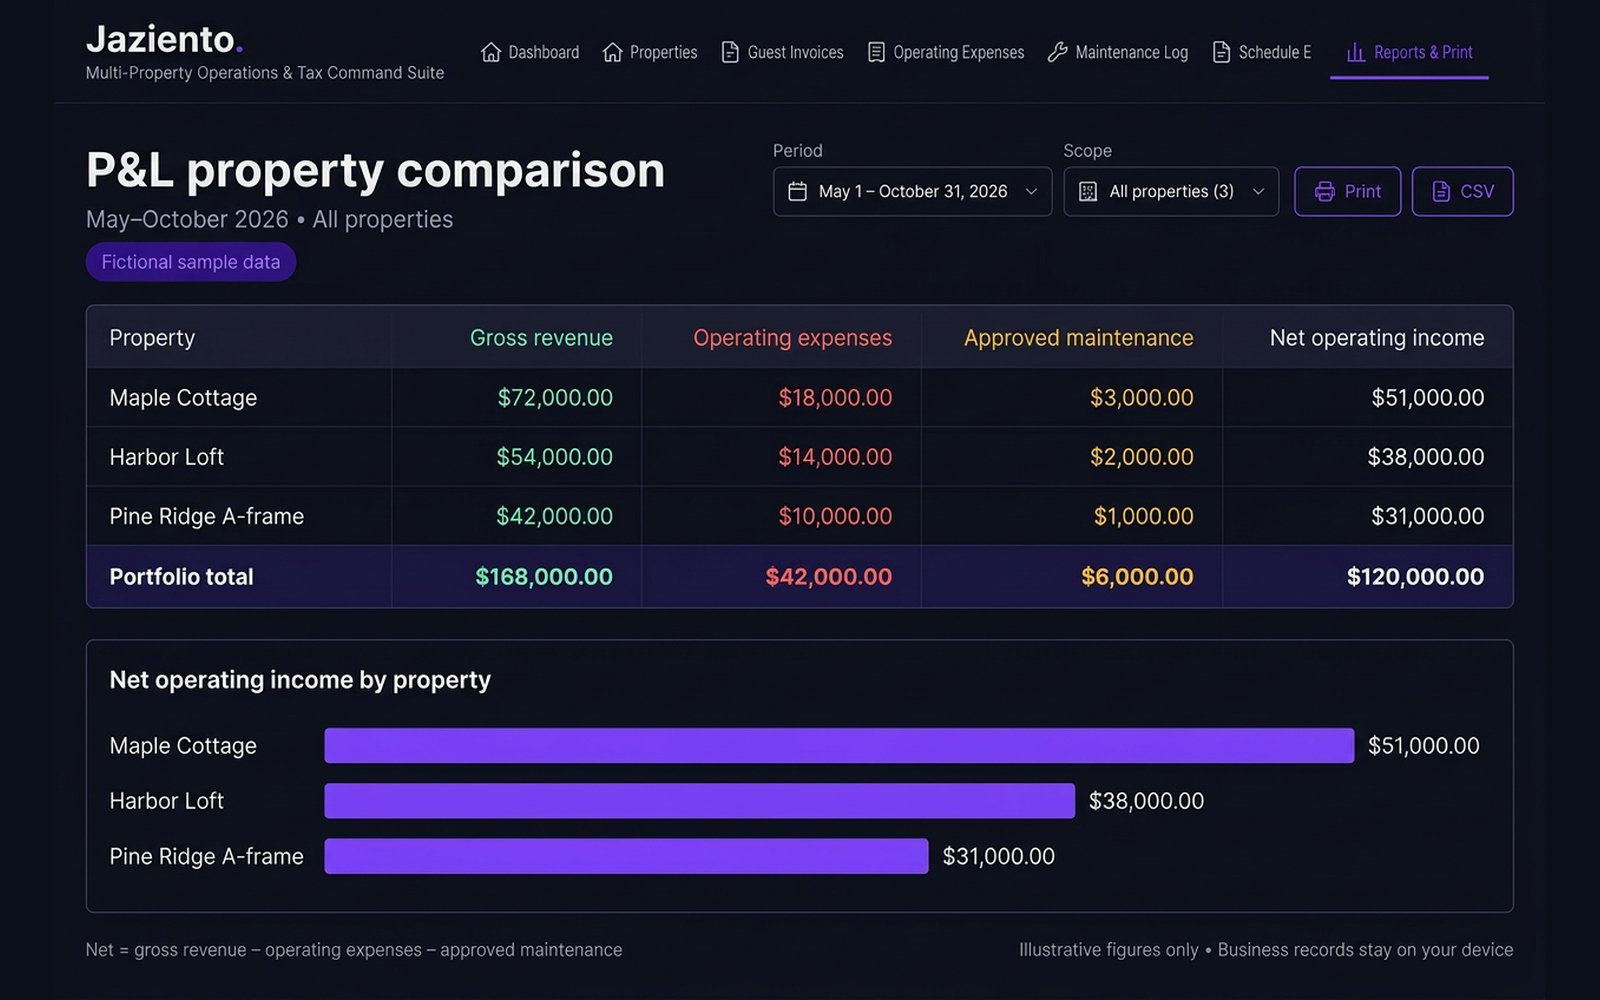The height and width of the screenshot is (1000, 1600).
Task: Click the Property column header
Action: click(152, 338)
